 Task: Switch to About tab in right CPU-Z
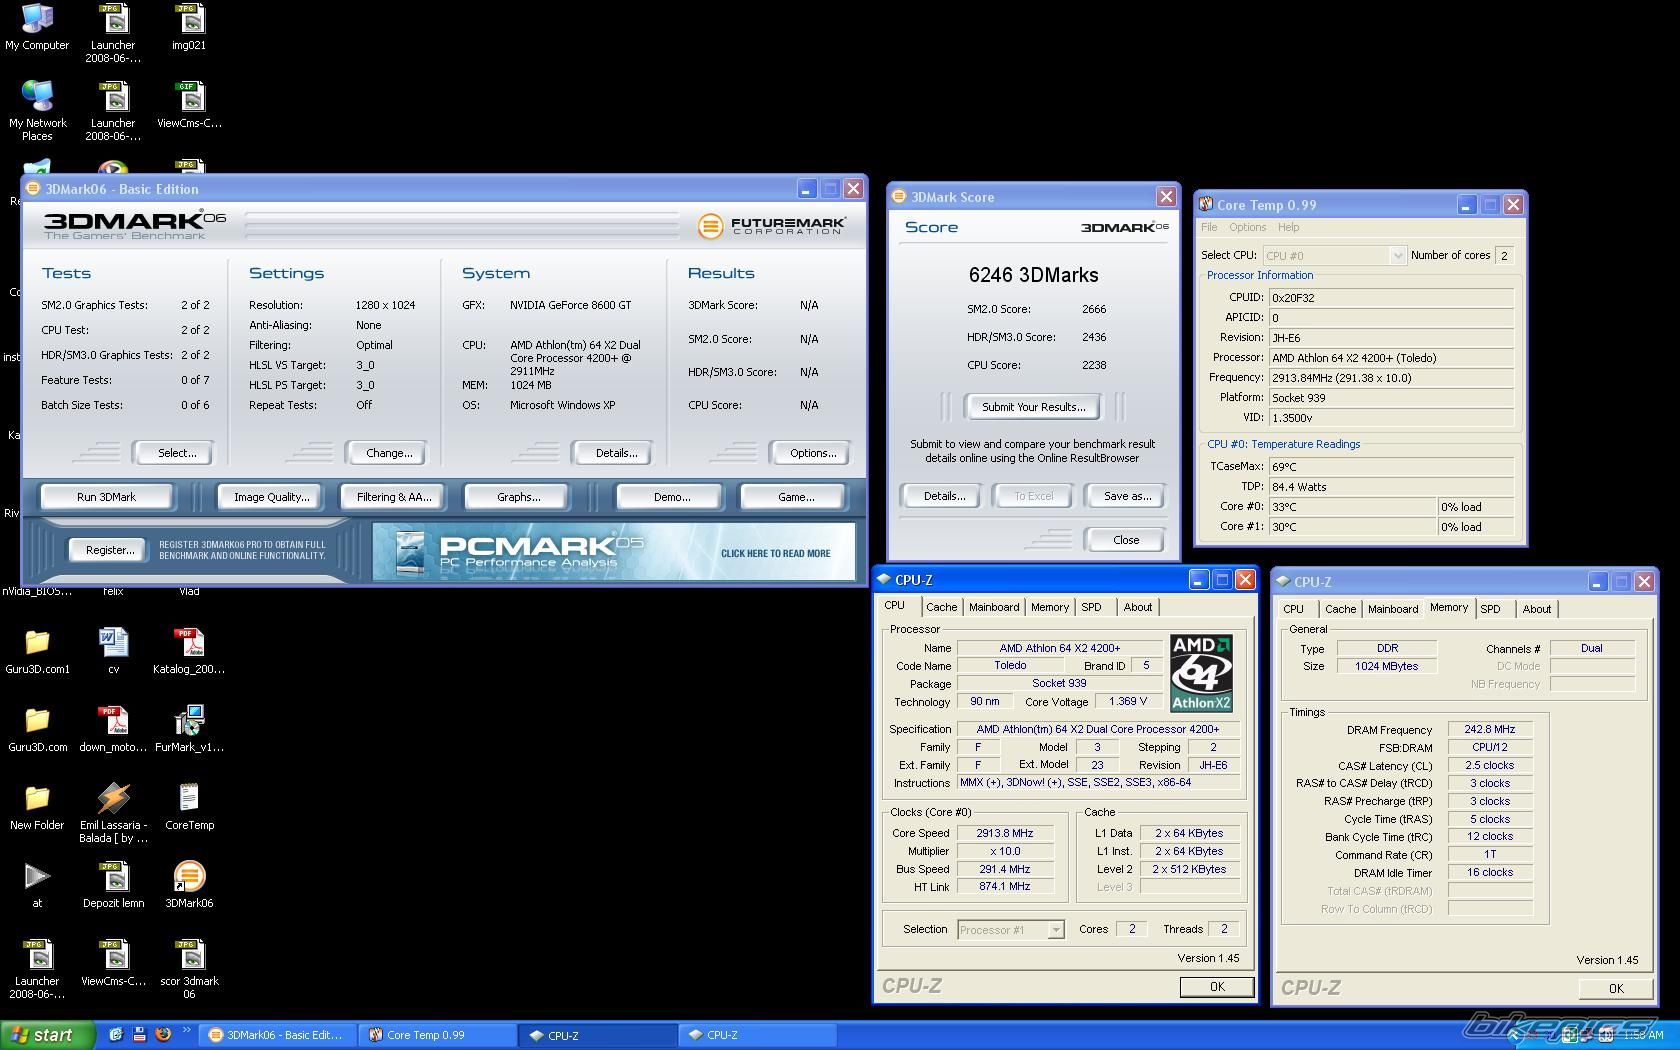pos(1536,609)
